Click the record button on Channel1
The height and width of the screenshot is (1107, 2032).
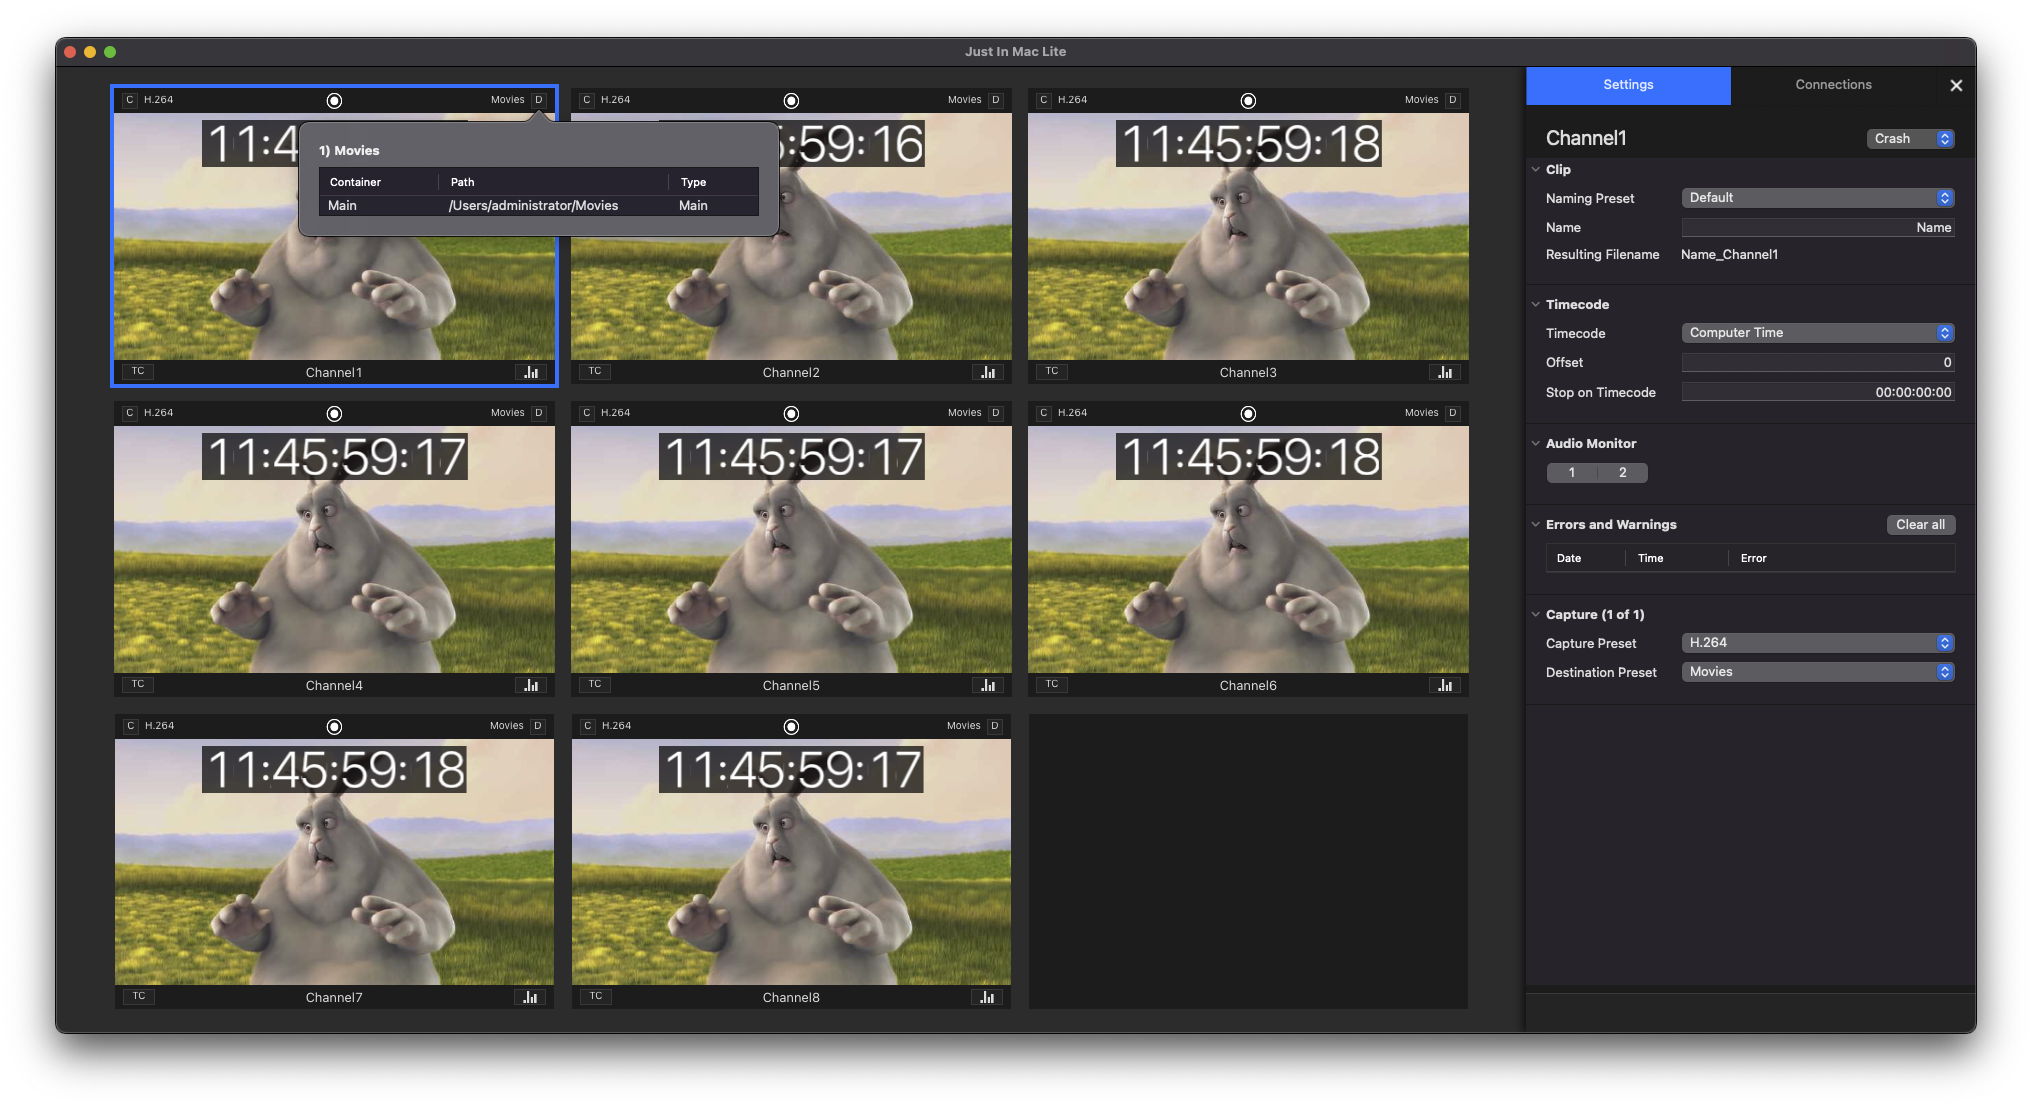335,100
